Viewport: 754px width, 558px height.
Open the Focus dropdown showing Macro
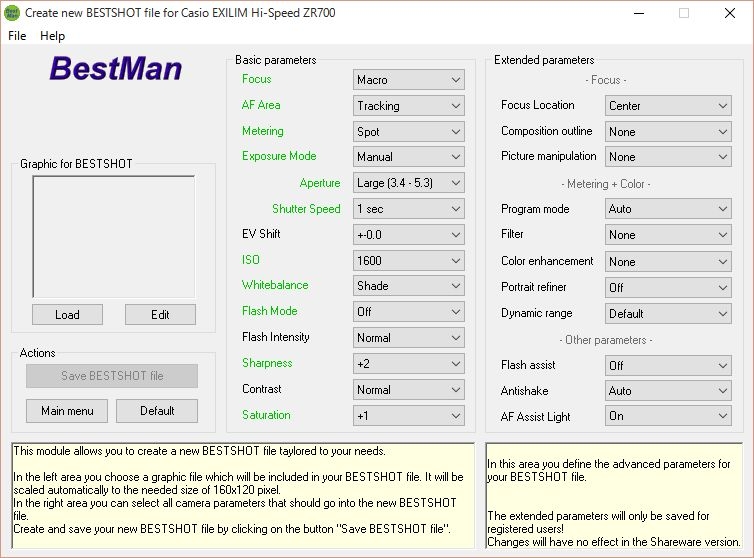(408, 80)
